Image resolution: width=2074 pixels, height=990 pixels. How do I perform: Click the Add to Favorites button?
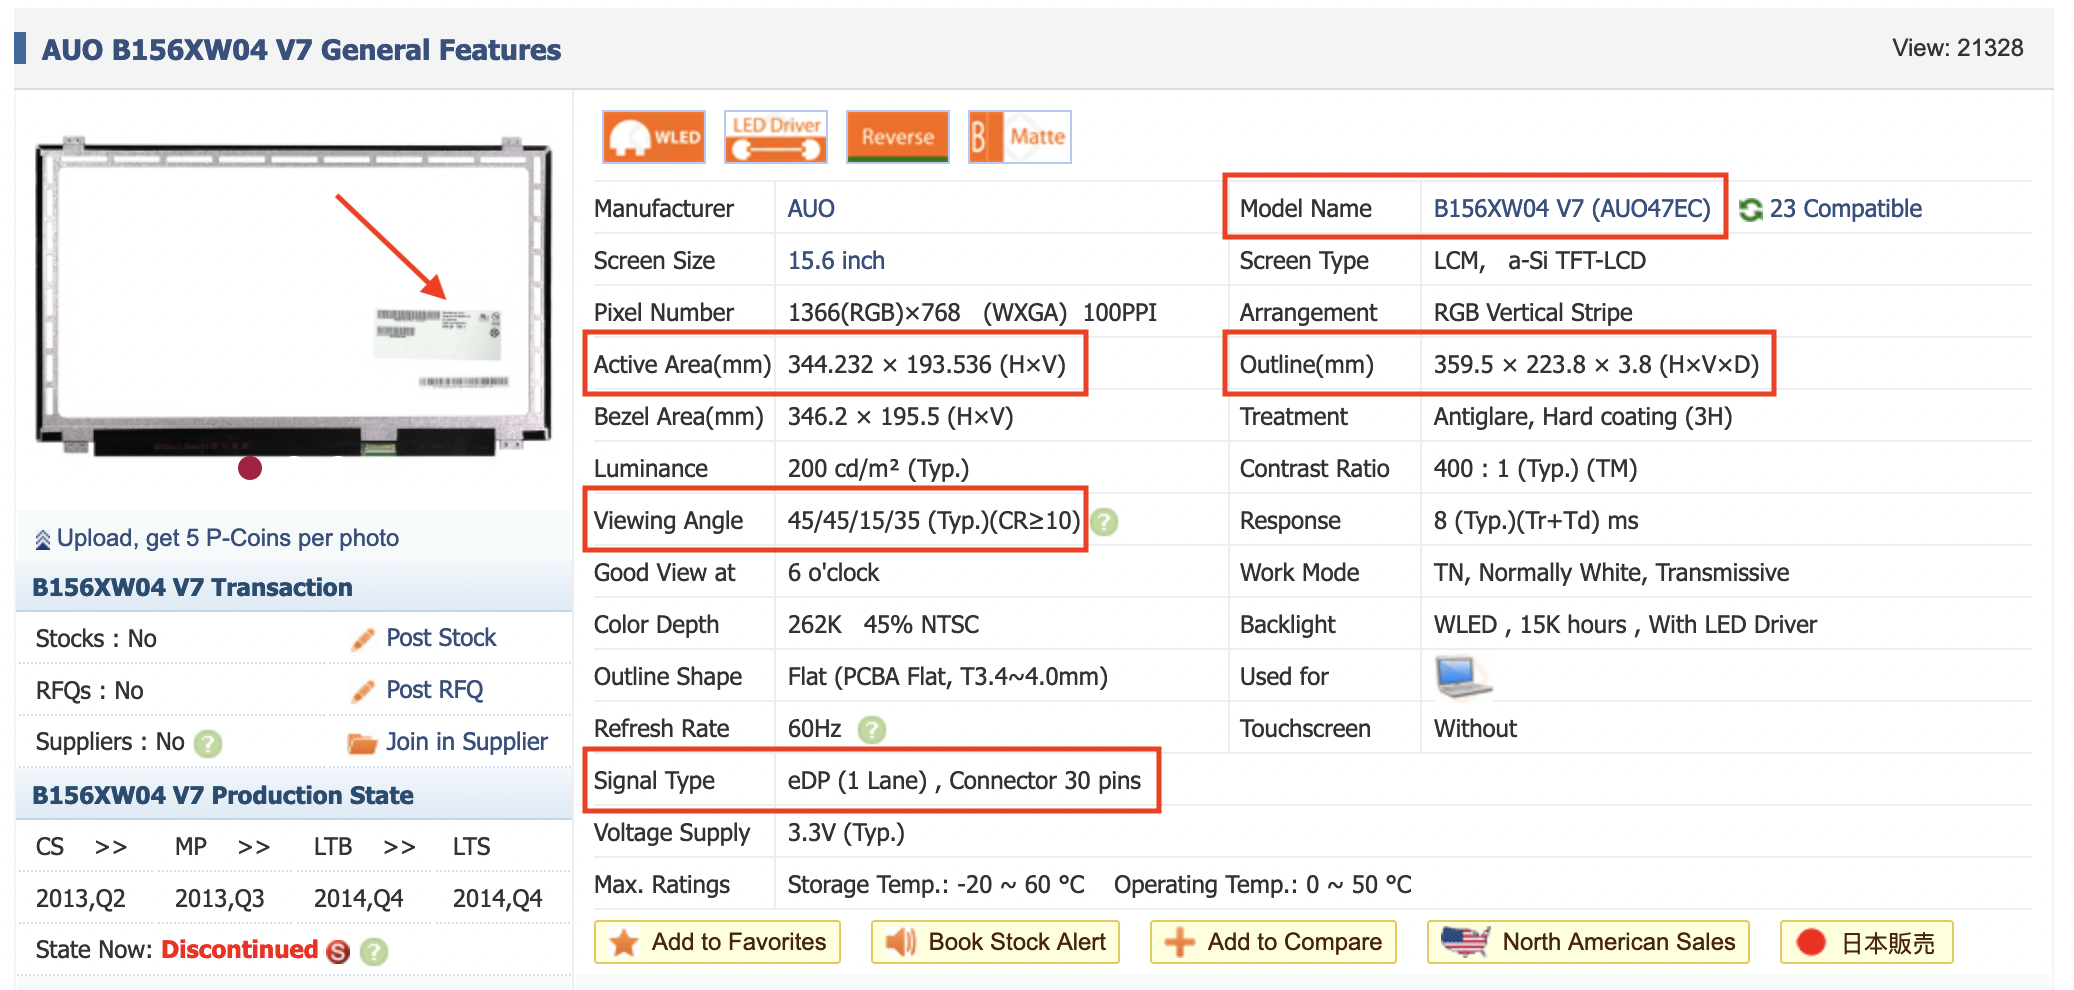[717, 942]
